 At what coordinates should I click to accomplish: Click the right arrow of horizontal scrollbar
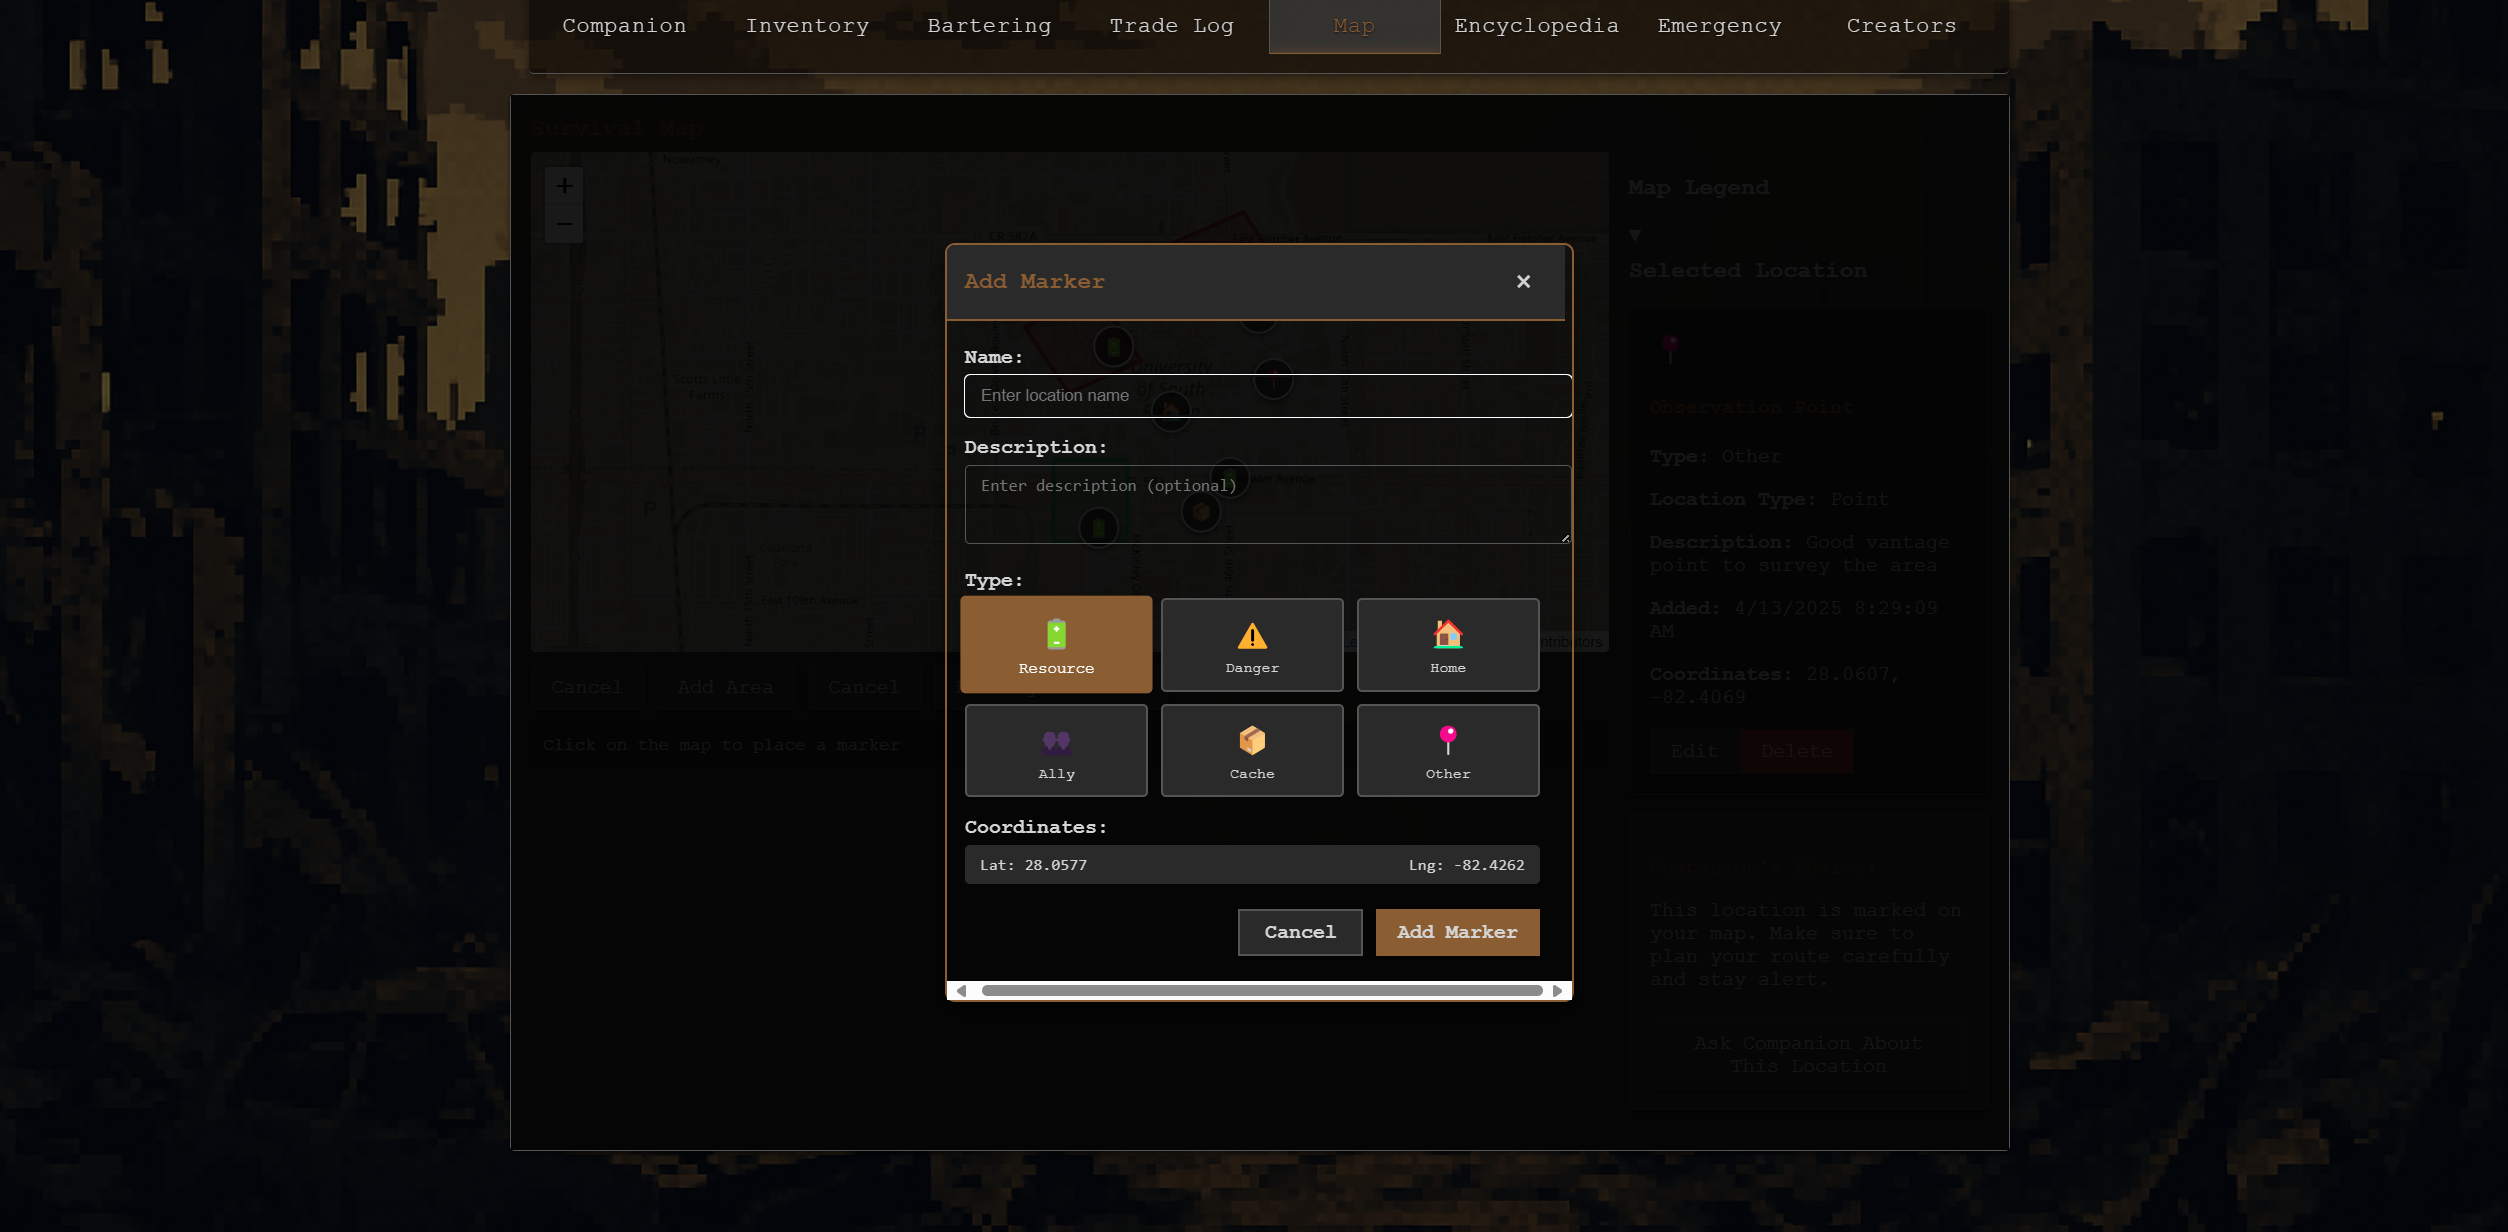point(1557,991)
